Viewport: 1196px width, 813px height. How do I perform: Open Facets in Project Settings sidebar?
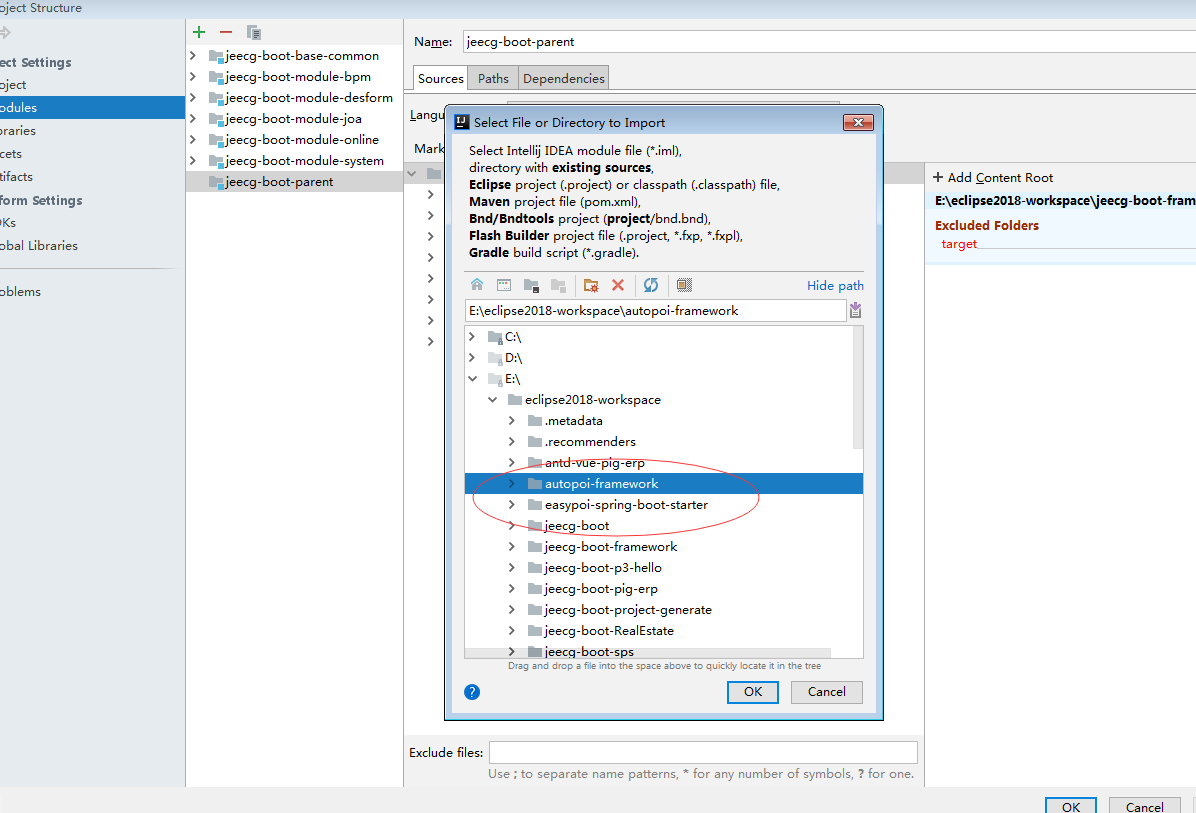11,153
